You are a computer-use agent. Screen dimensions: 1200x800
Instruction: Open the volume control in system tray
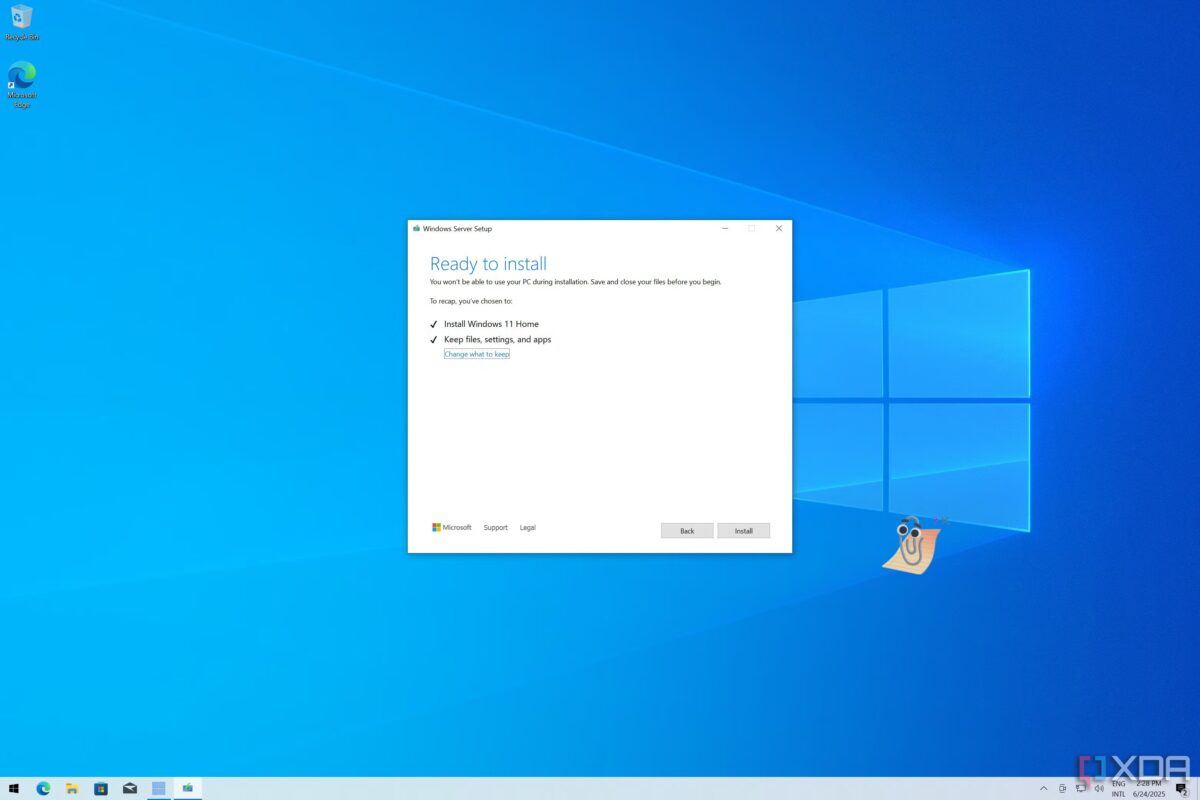click(x=1098, y=789)
